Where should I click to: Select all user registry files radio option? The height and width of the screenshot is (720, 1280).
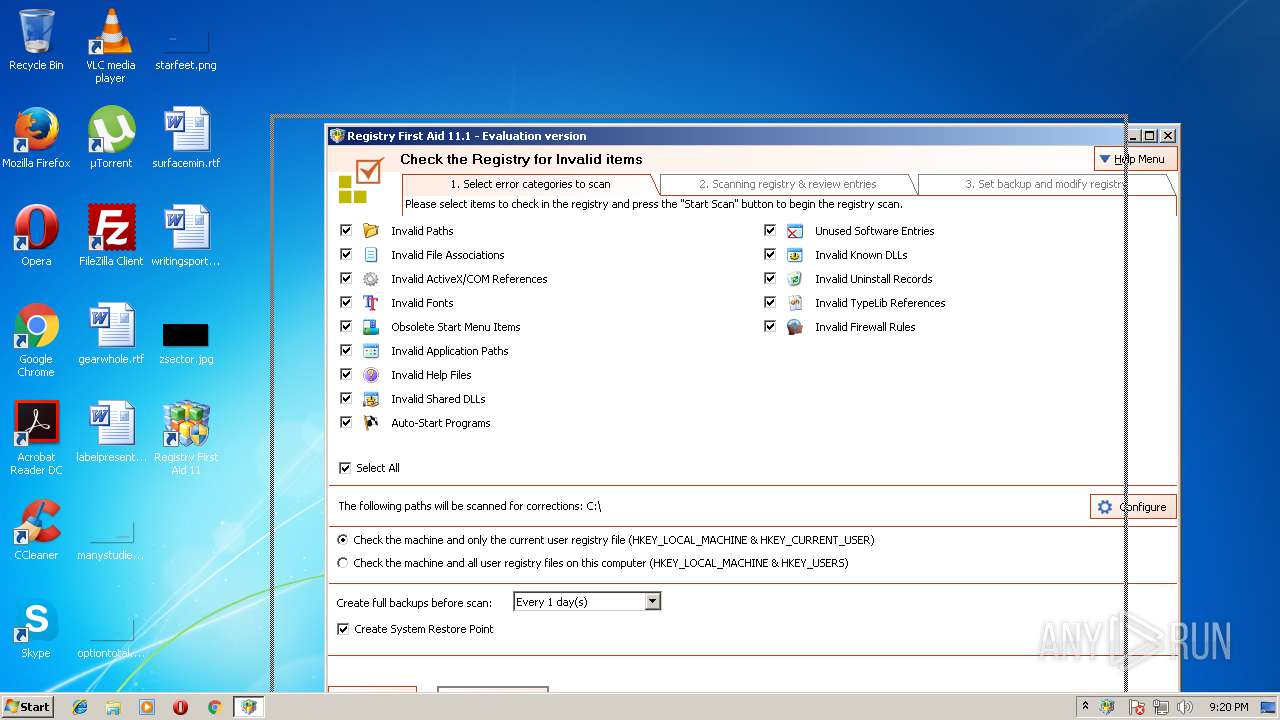pyautogui.click(x=343, y=563)
